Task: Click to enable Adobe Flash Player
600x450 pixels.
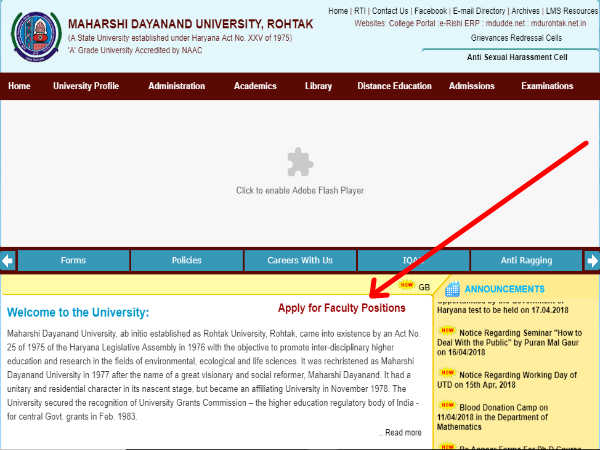Action: 300,190
